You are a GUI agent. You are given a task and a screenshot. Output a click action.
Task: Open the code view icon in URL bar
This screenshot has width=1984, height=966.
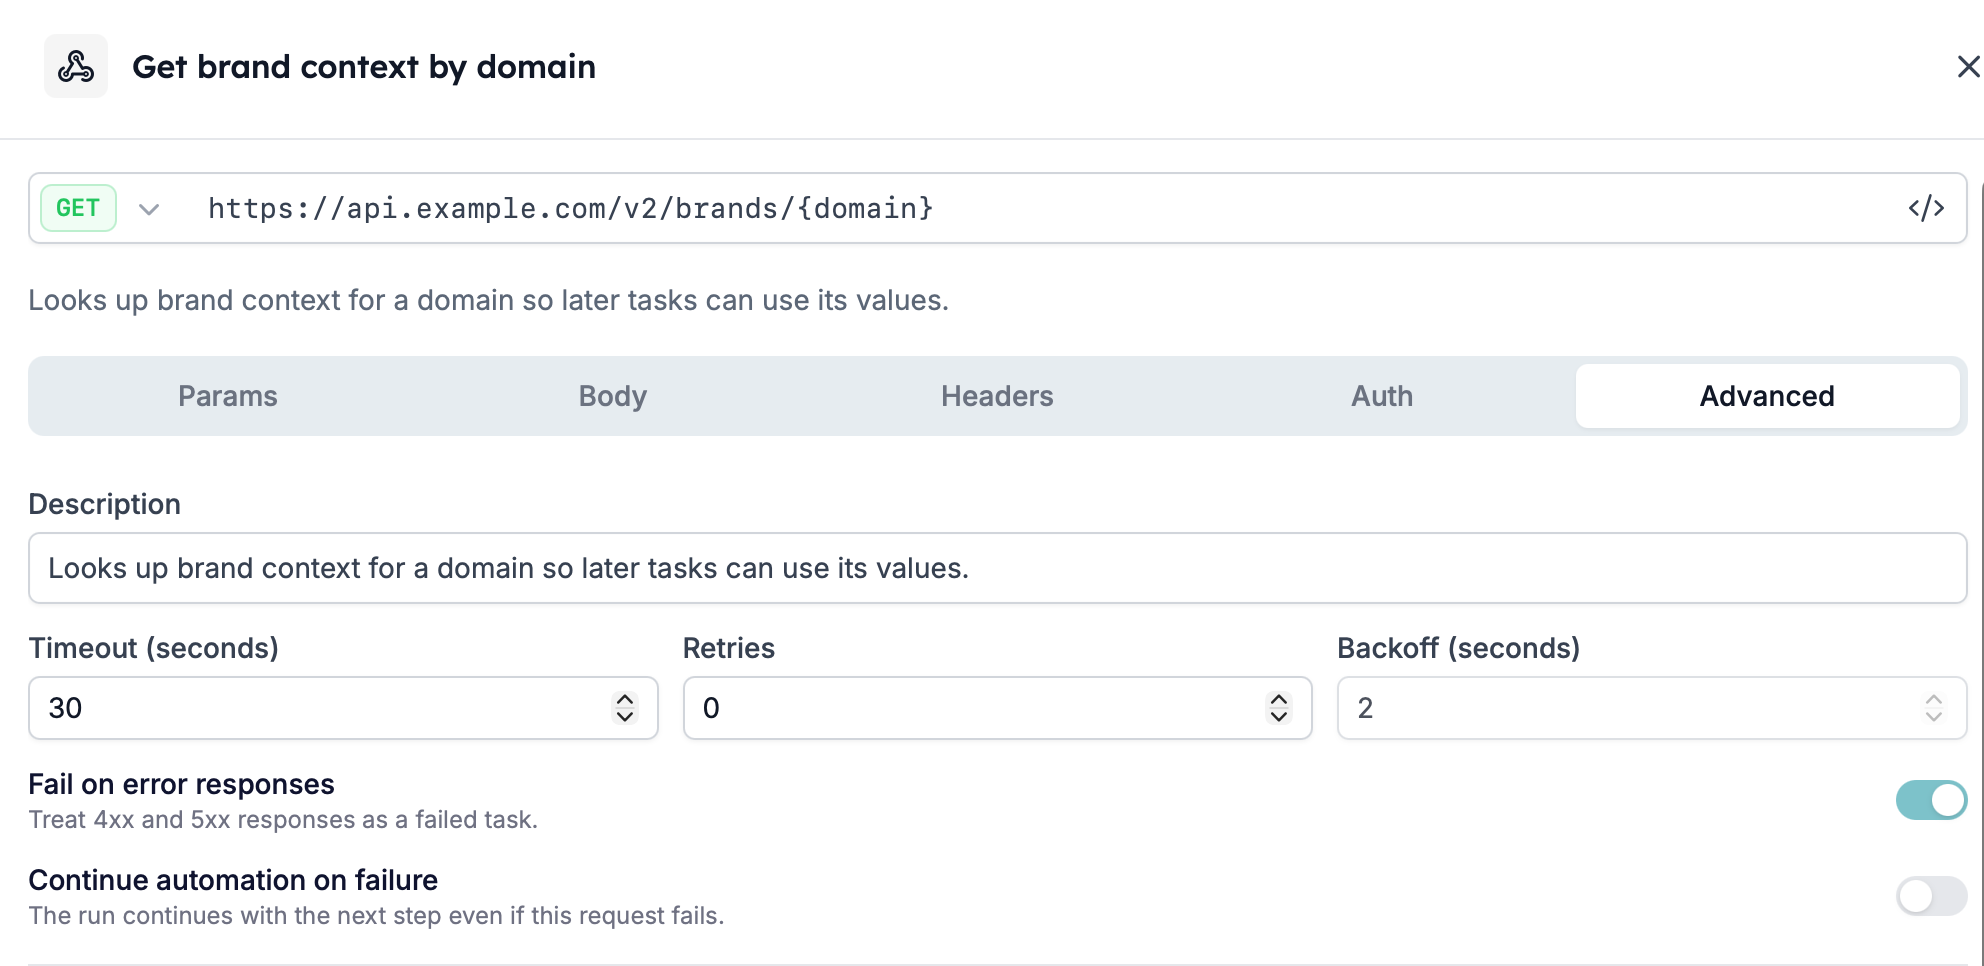pyautogui.click(x=1926, y=208)
